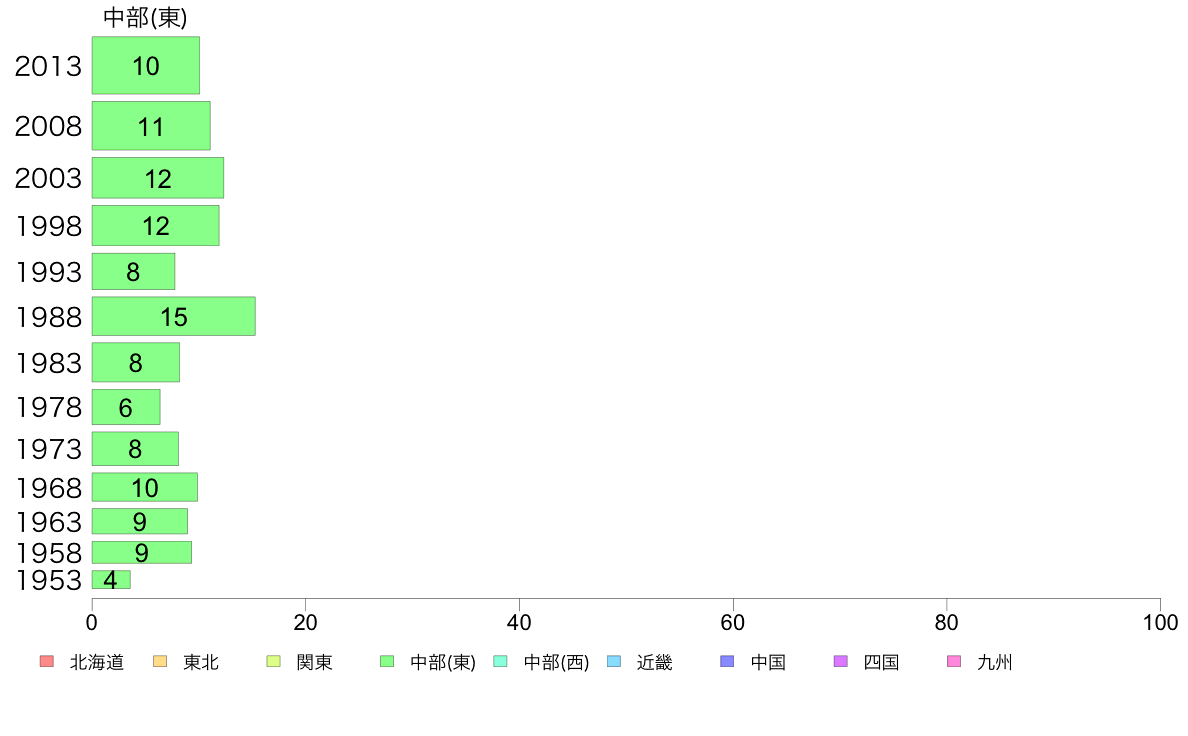The image size is (1188, 736).
Task: Select the 1978 bar showing 6
Action: (x=126, y=407)
